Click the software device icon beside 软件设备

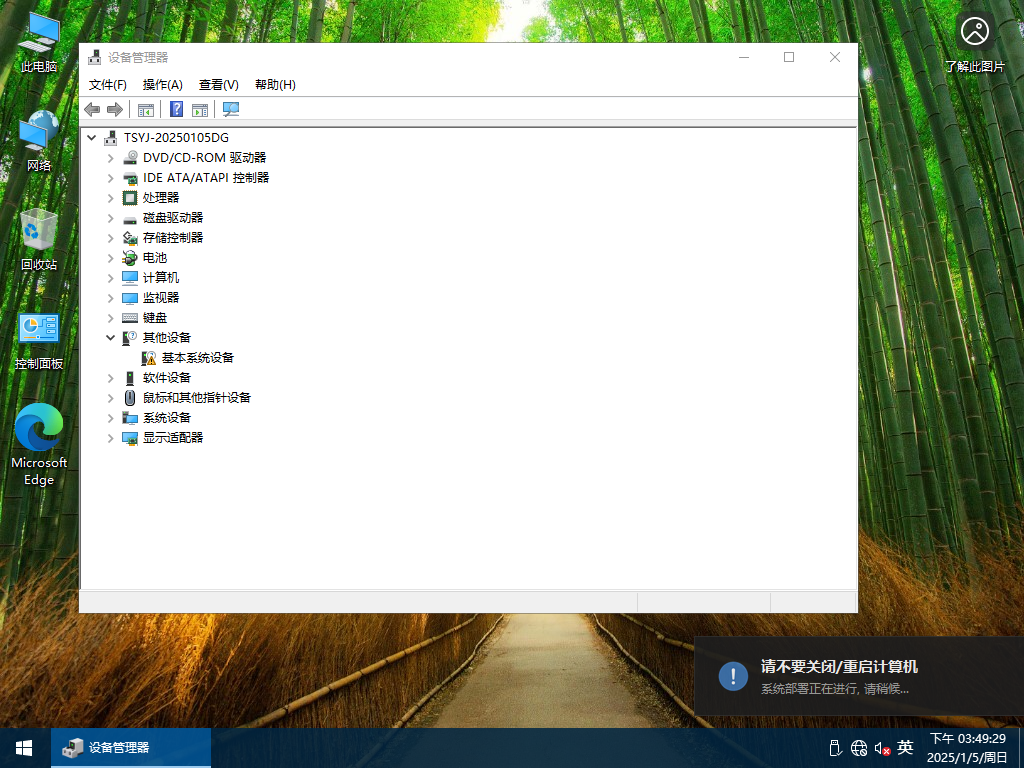pos(130,378)
